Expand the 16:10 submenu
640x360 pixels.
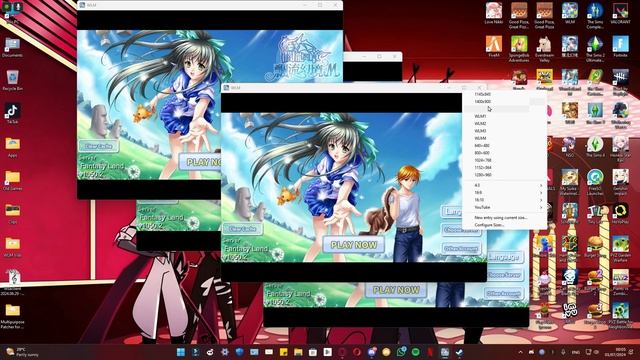(504, 200)
